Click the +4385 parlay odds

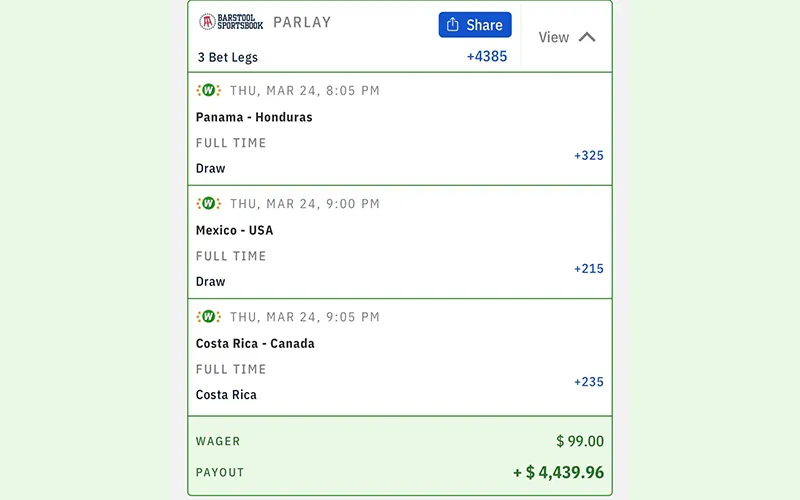(487, 56)
